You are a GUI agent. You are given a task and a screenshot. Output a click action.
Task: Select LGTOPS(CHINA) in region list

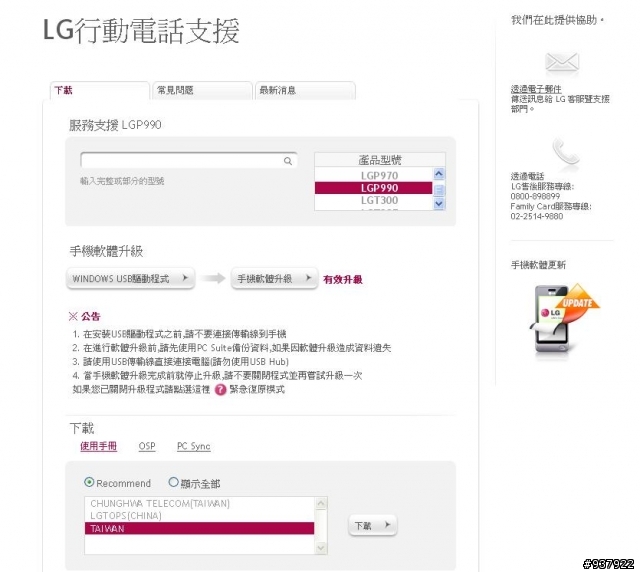200,516
